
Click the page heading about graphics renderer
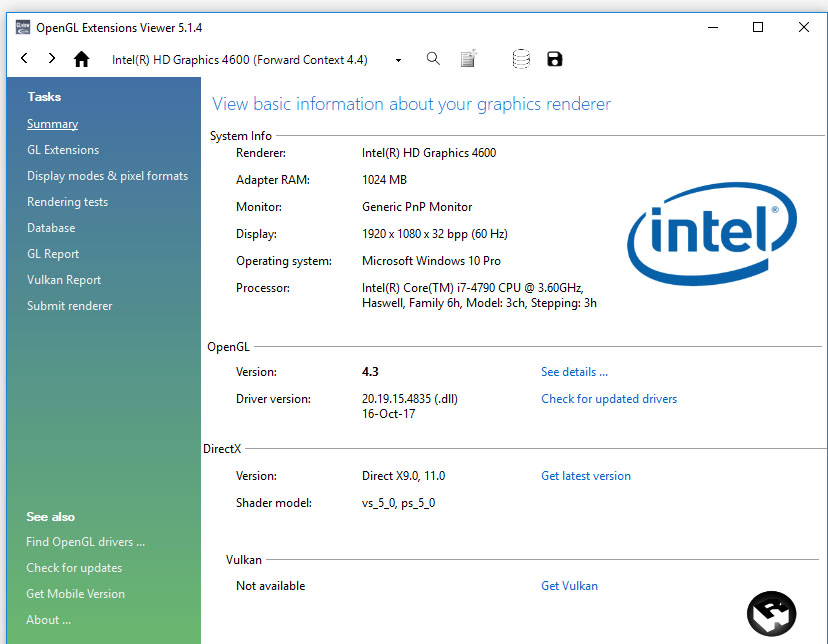(x=411, y=104)
